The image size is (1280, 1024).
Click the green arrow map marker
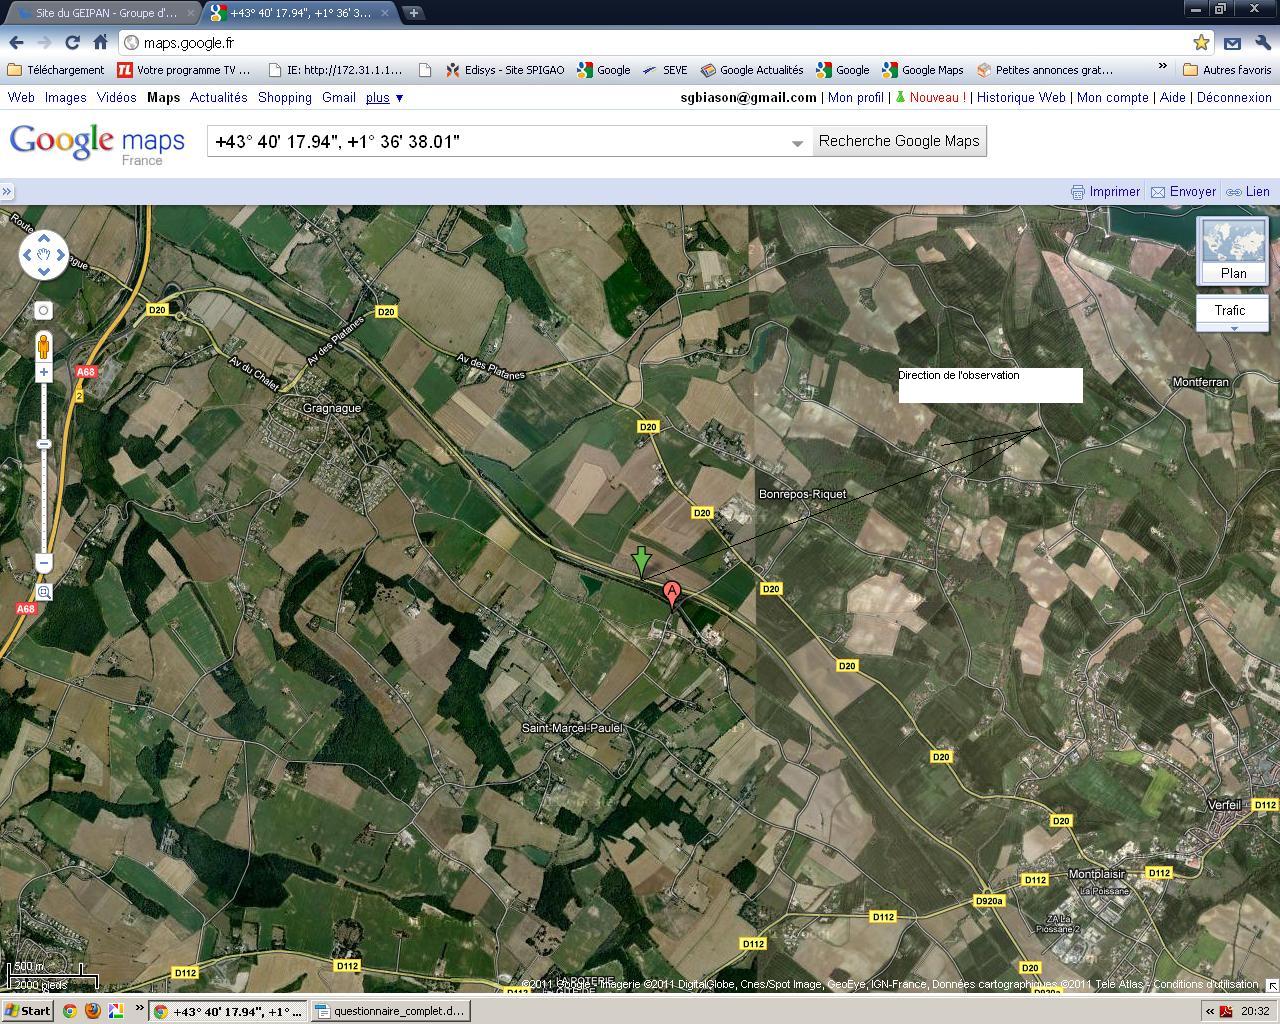click(642, 561)
